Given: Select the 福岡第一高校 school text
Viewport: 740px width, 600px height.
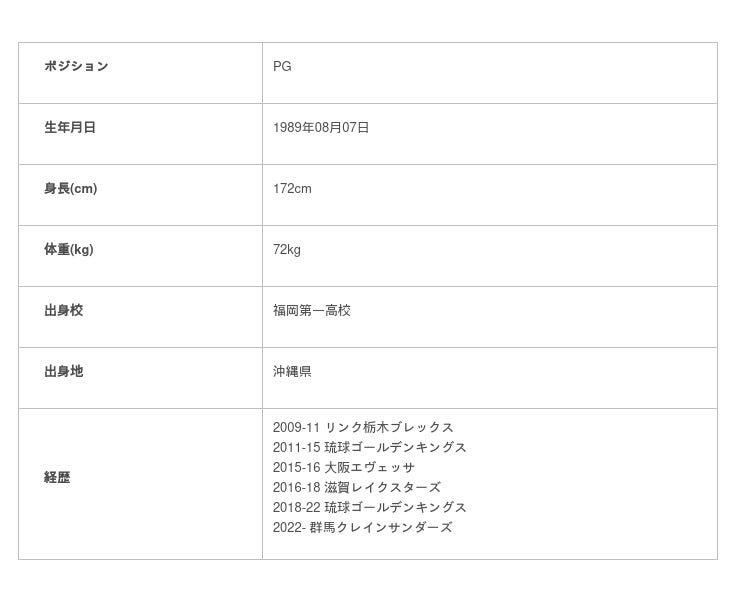Looking at the screenshot, I should click(x=312, y=311).
